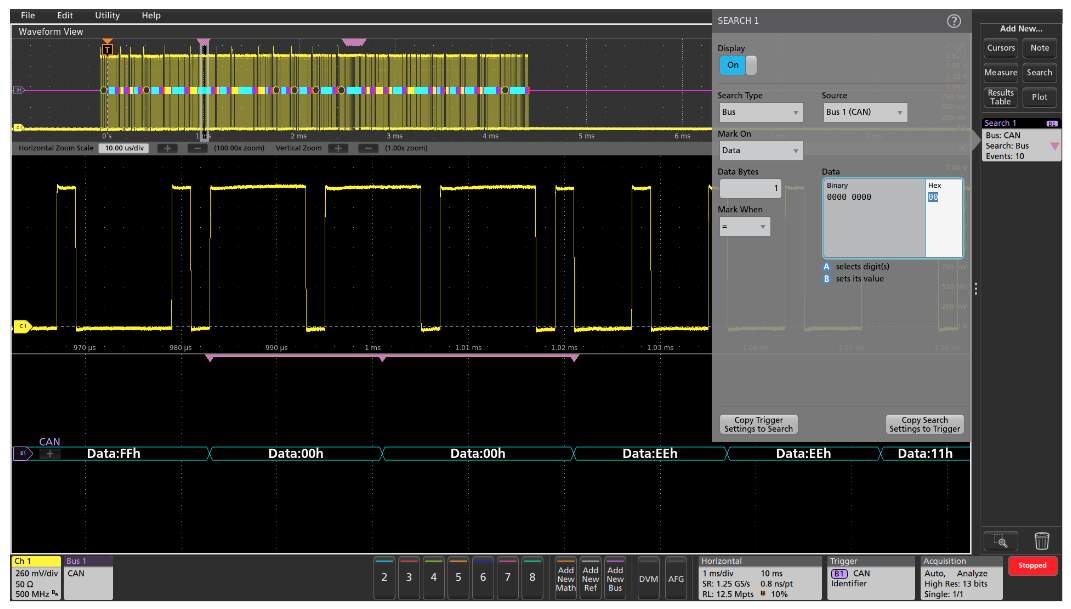
Task: Open Search panel help via question mark icon
Action: [951, 18]
